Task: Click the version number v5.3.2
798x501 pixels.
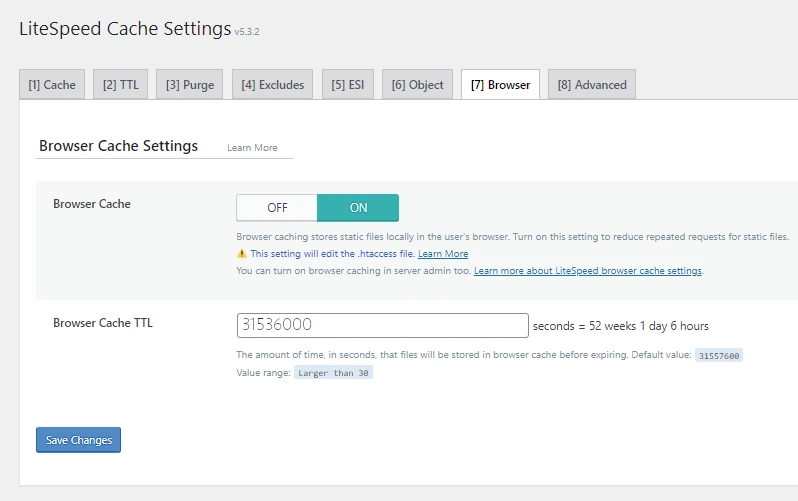Action: (247, 32)
